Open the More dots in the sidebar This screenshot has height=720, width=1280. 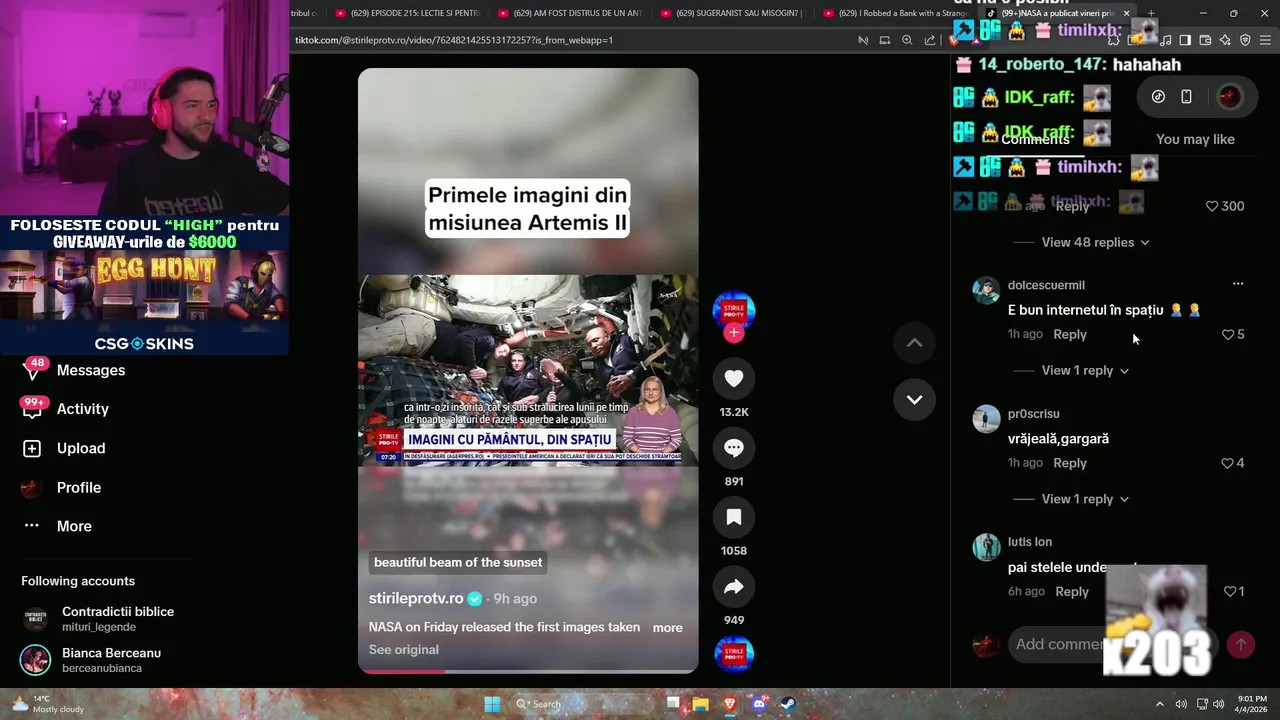point(32,526)
